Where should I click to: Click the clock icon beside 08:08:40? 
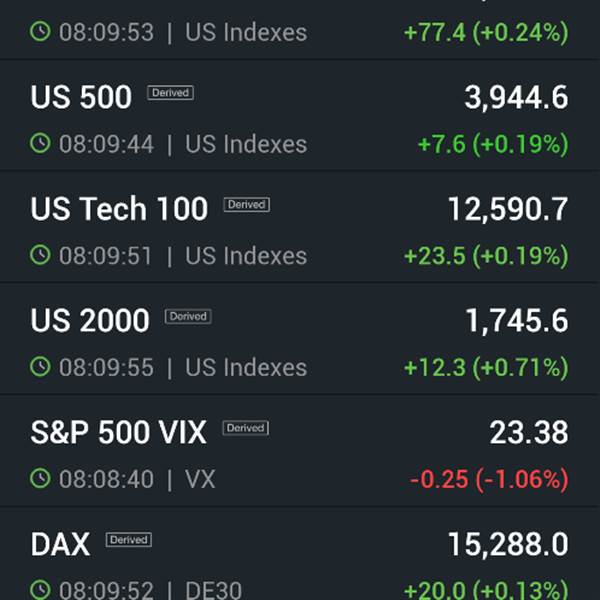coord(40,478)
